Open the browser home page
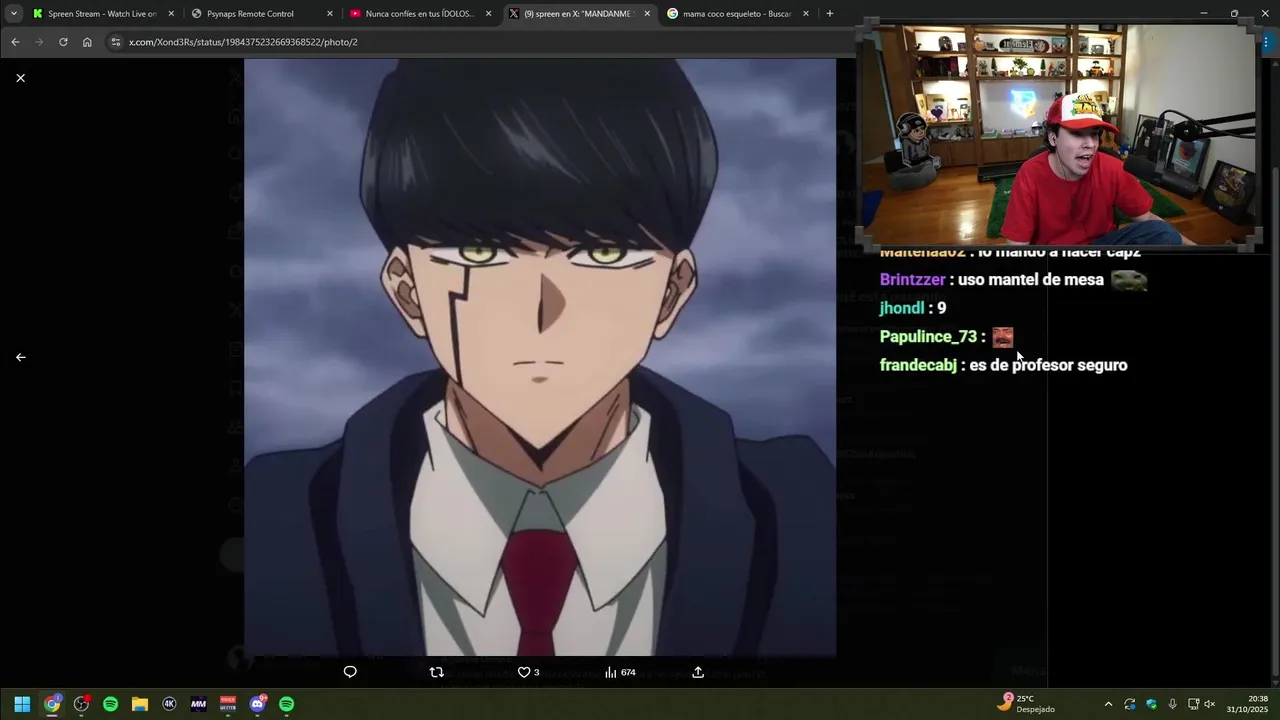The width and height of the screenshot is (1280, 720). pyautogui.click(x=87, y=42)
